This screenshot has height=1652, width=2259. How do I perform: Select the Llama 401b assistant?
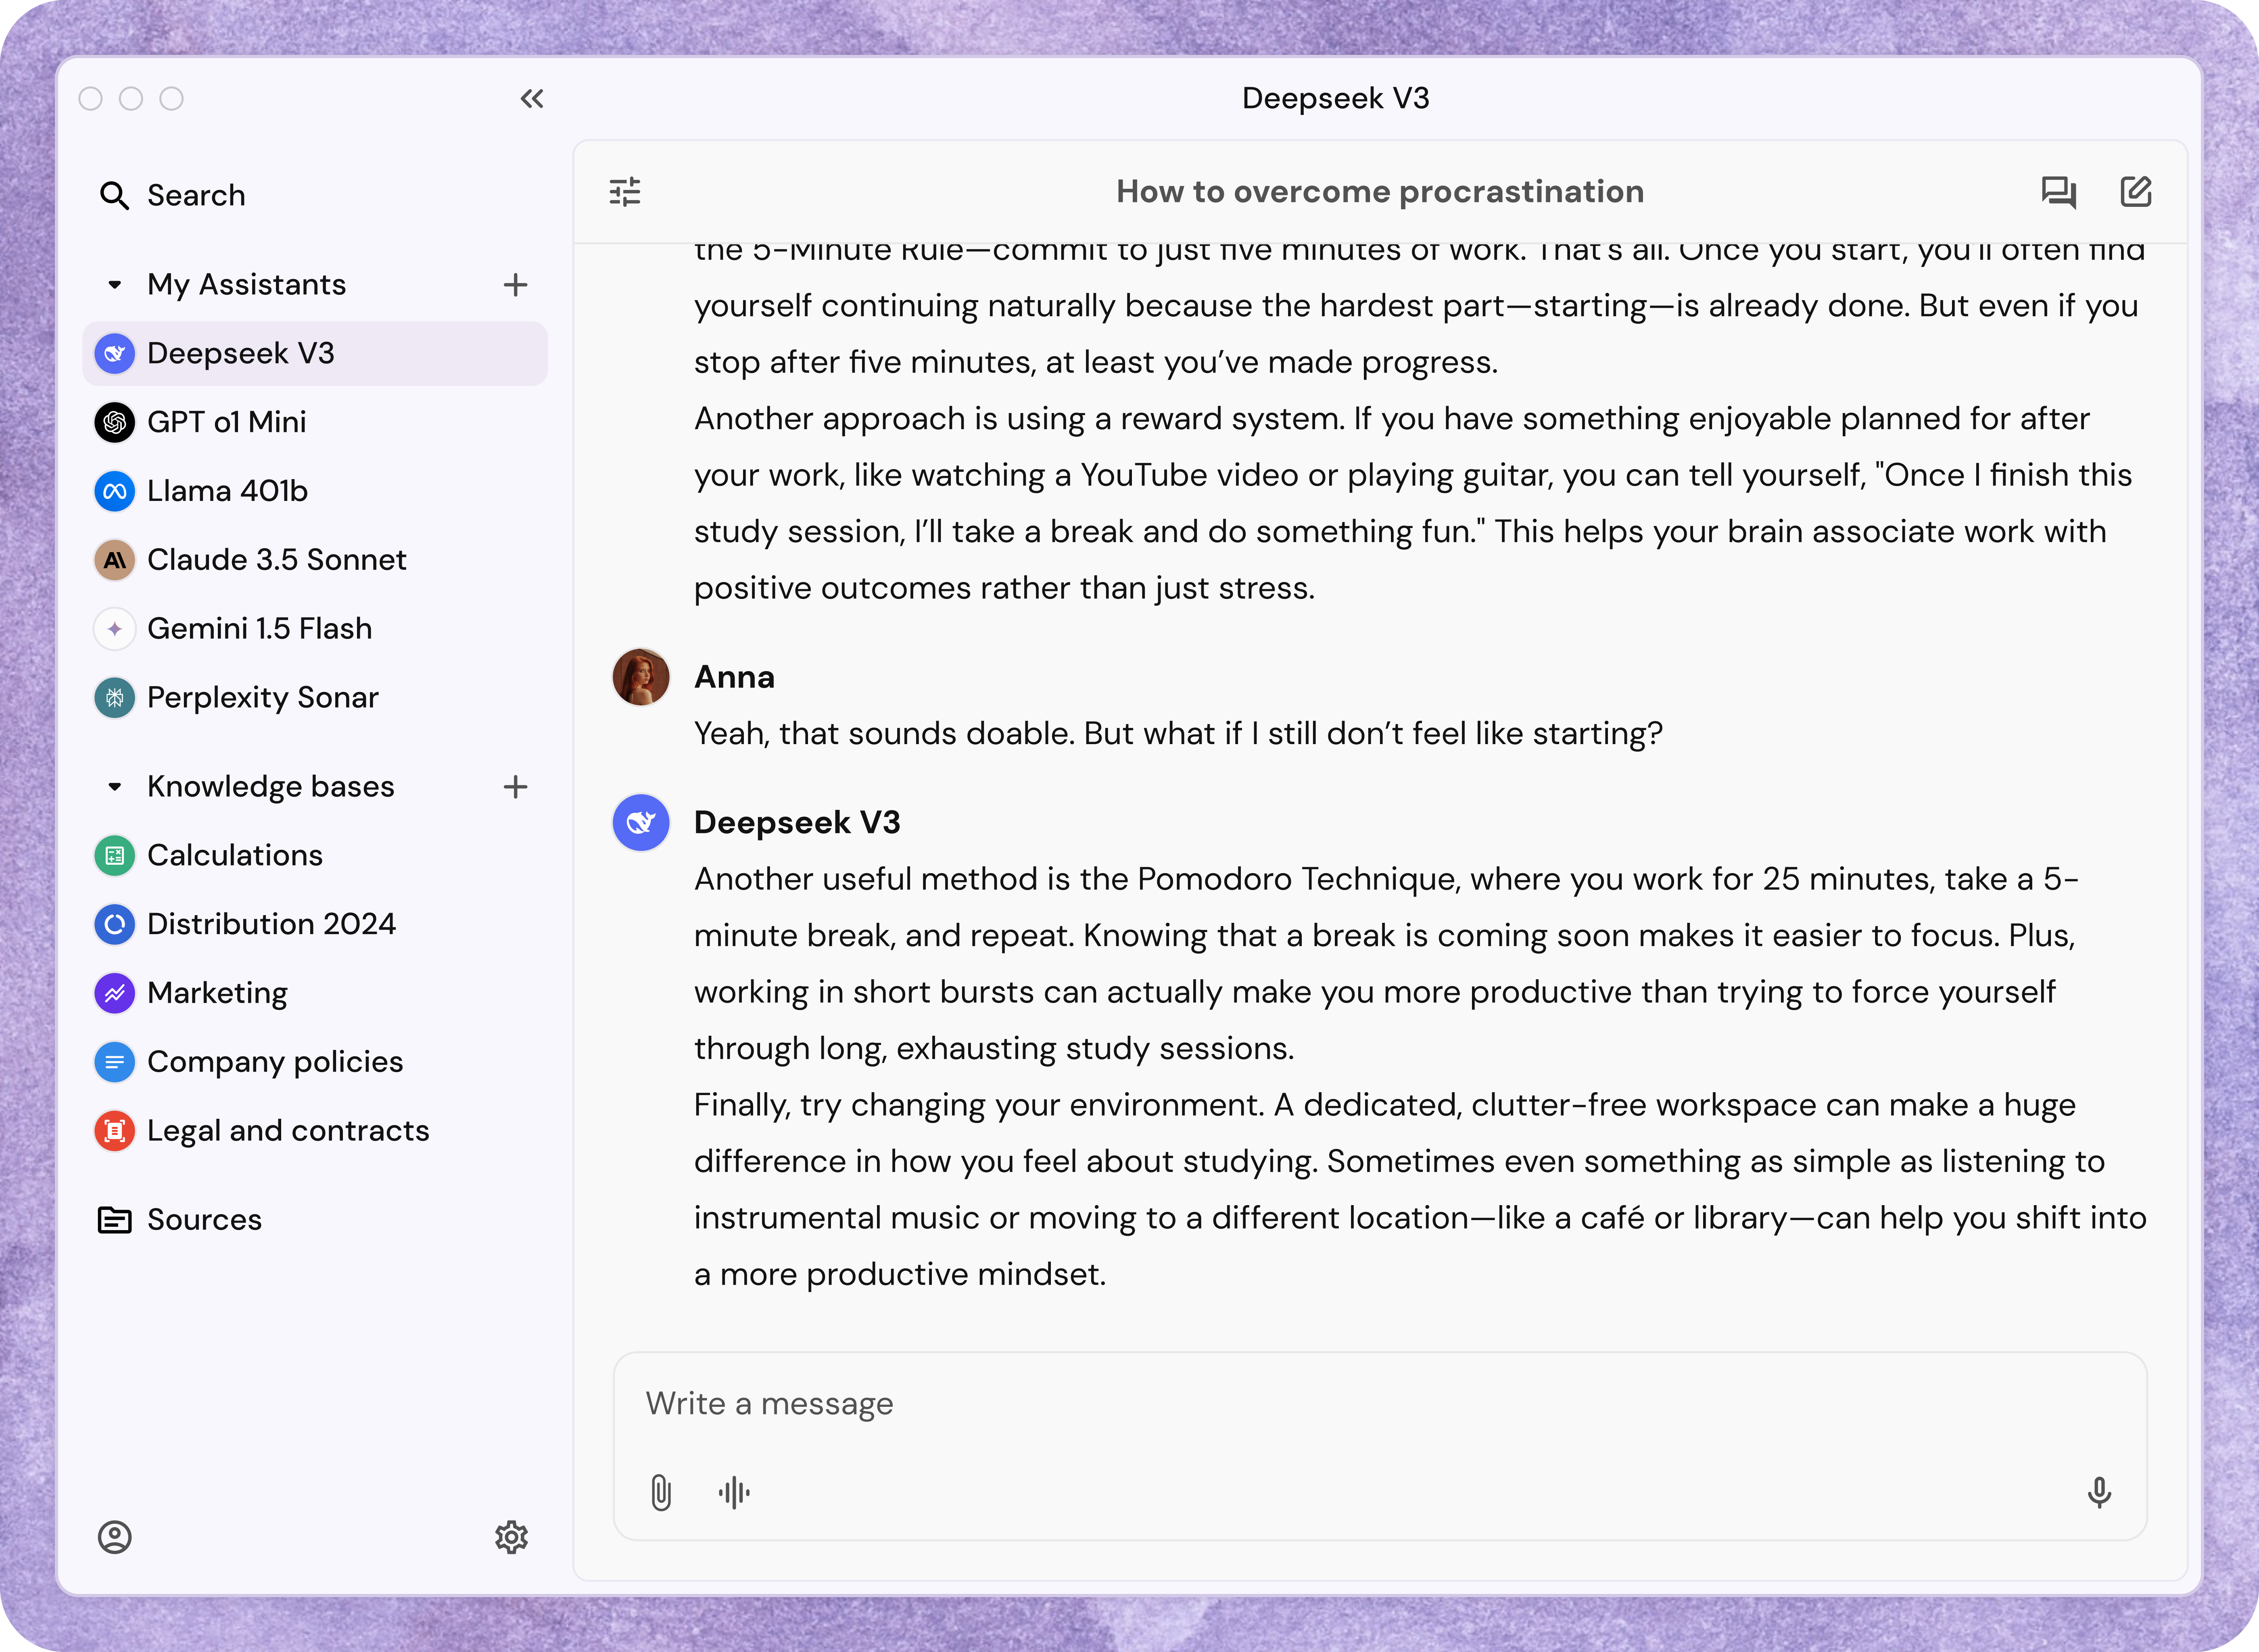pos(315,491)
